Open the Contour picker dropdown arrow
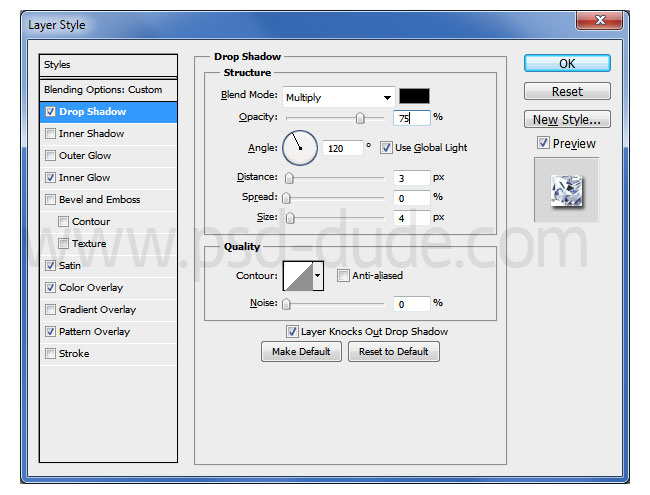650x495 pixels. [x=318, y=275]
